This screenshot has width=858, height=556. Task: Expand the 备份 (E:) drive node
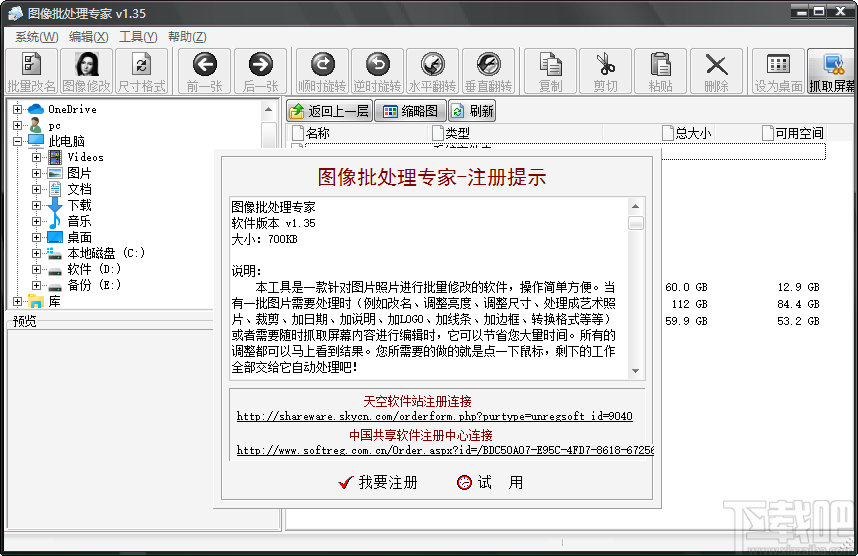tap(36, 285)
